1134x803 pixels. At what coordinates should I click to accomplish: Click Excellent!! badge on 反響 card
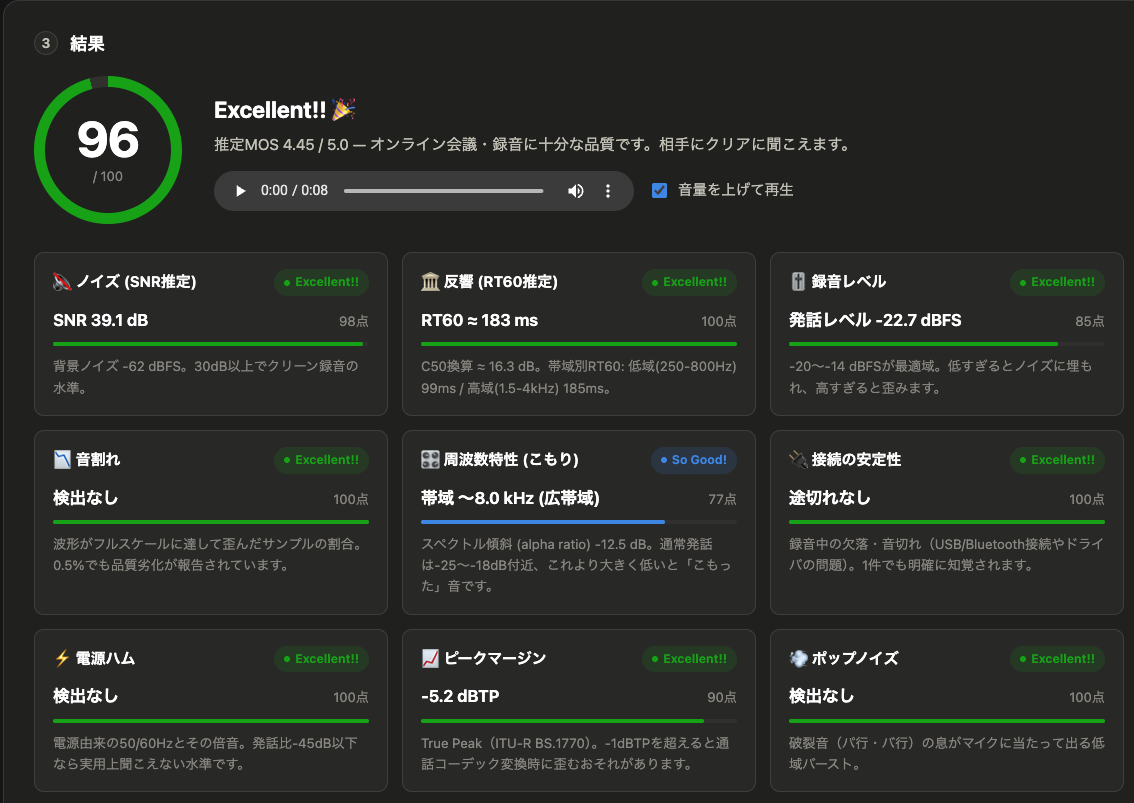(689, 282)
